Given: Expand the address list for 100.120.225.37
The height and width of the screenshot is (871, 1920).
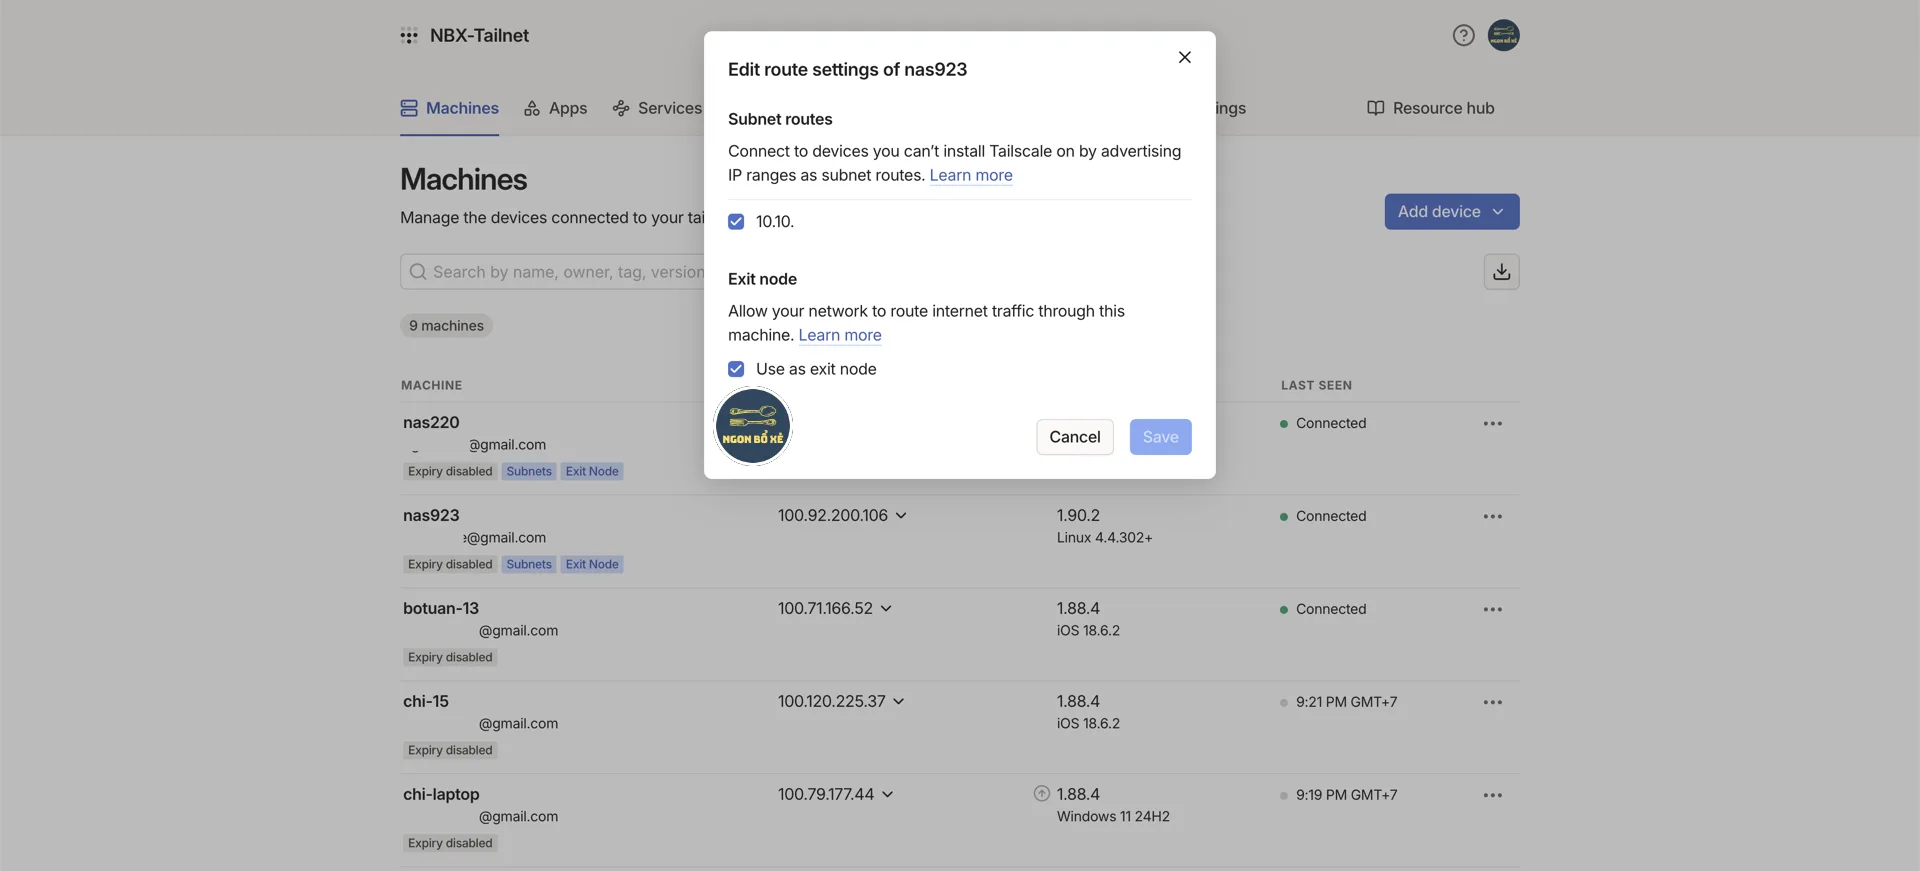Looking at the screenshot, I should [899, 702].
